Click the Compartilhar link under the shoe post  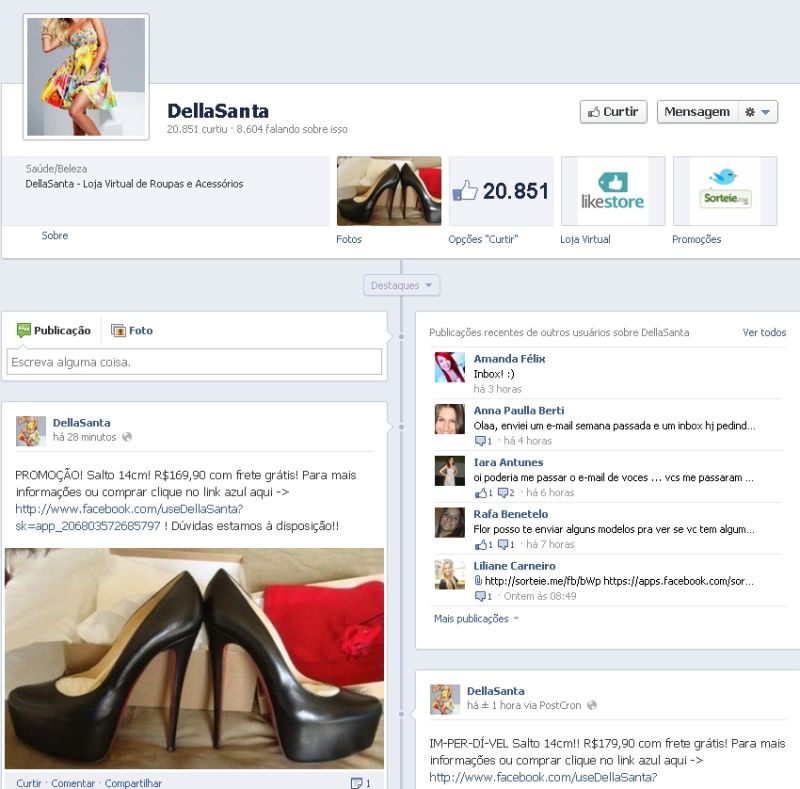point(133,783)
